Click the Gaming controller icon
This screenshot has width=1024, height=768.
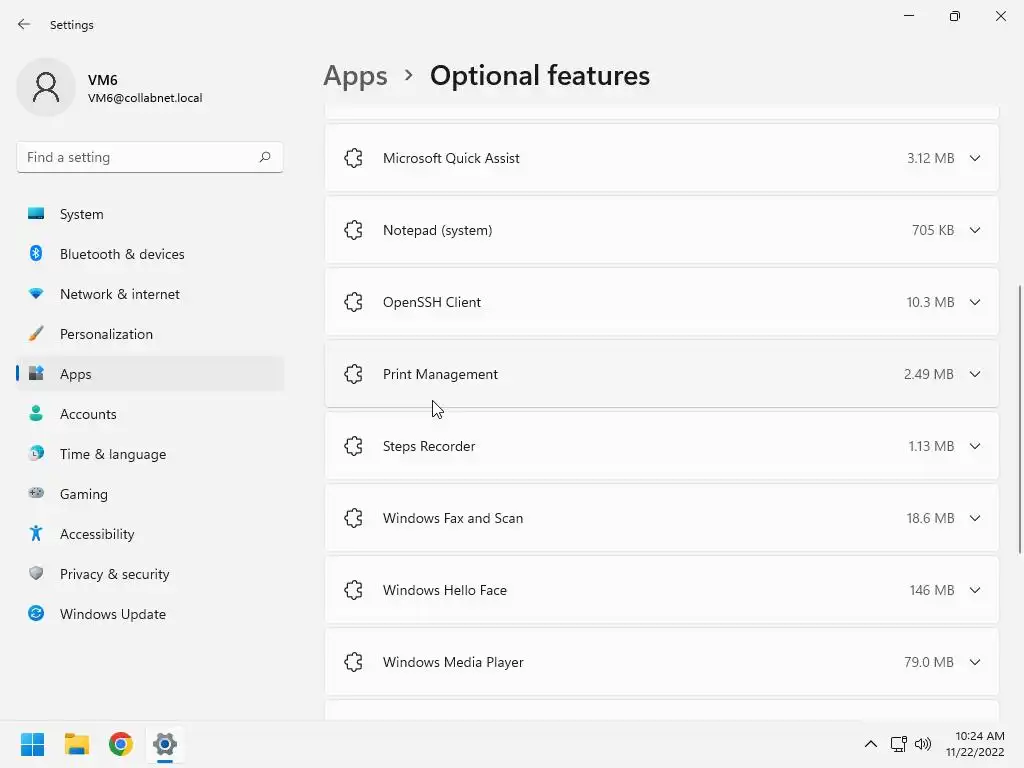point(36,494)
